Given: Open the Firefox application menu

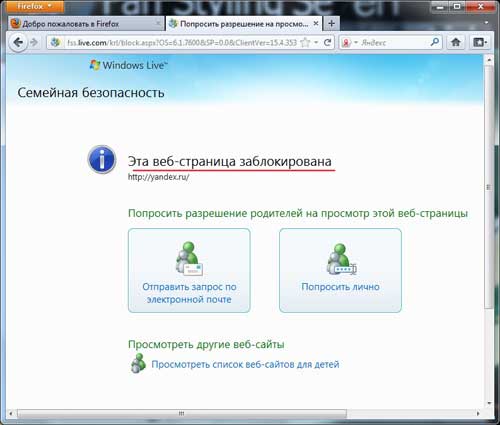Looking at the screenshot, I should [35, 6].
